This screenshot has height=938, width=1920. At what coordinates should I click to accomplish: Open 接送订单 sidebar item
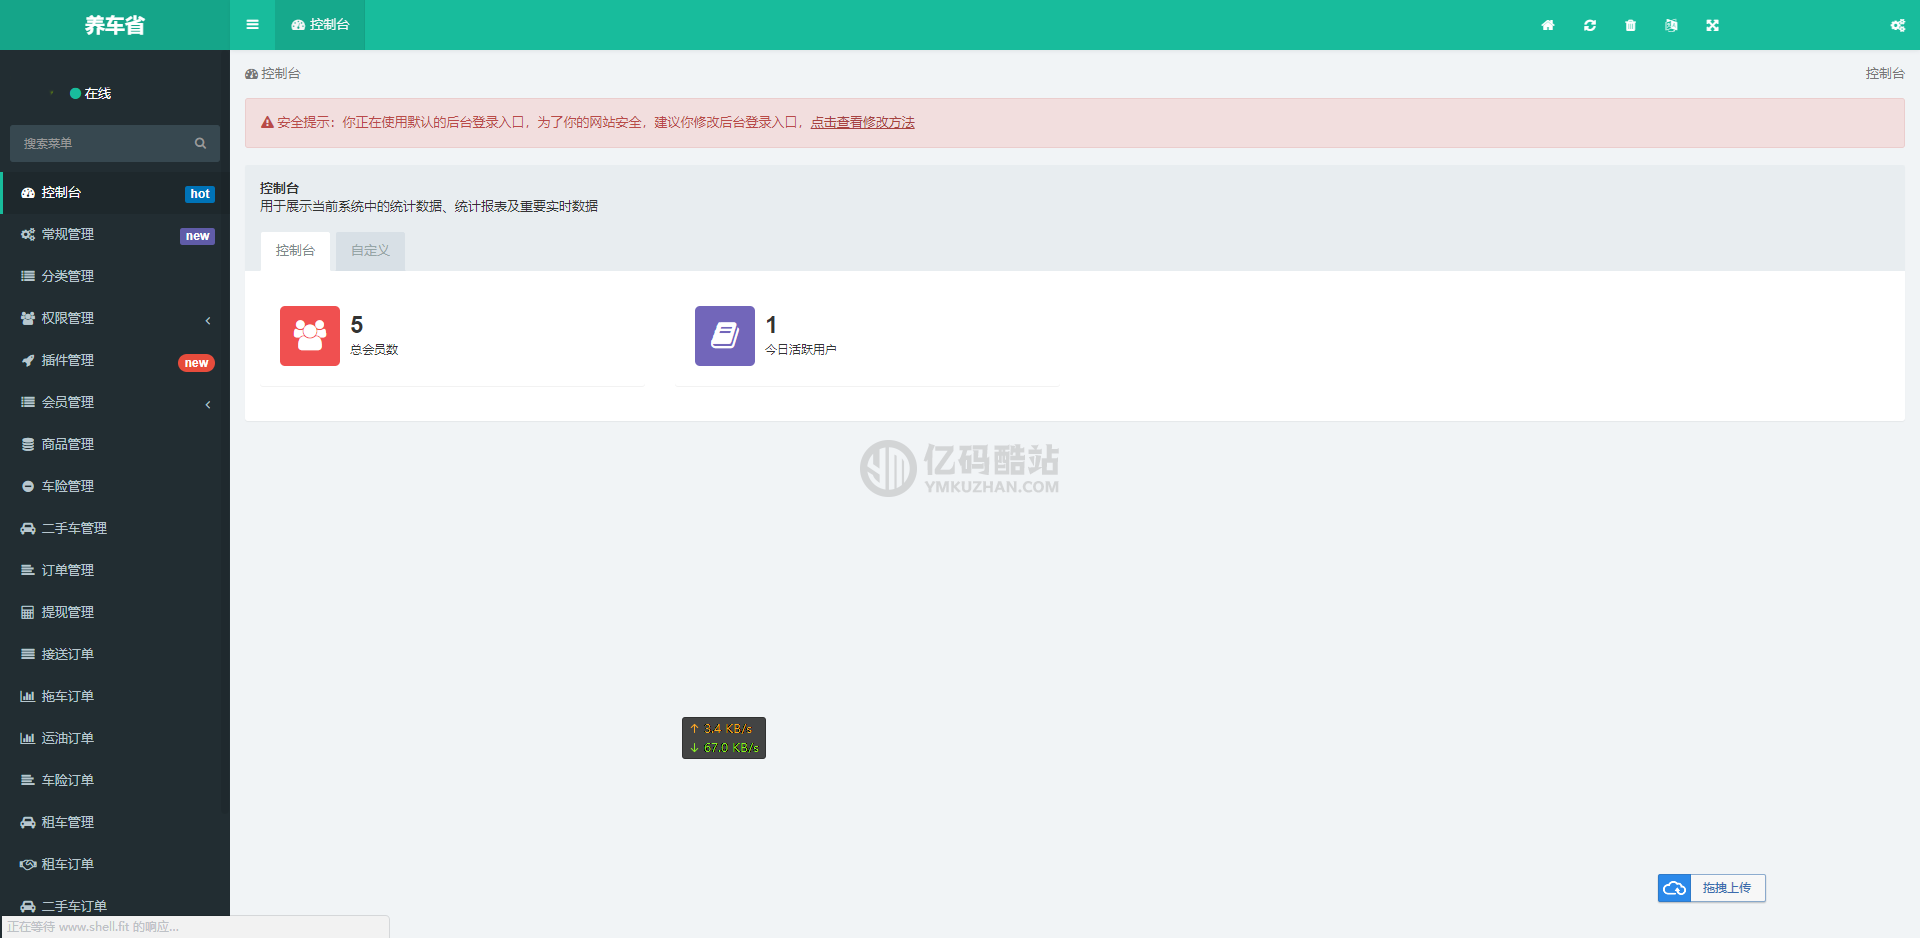(115, 655)
